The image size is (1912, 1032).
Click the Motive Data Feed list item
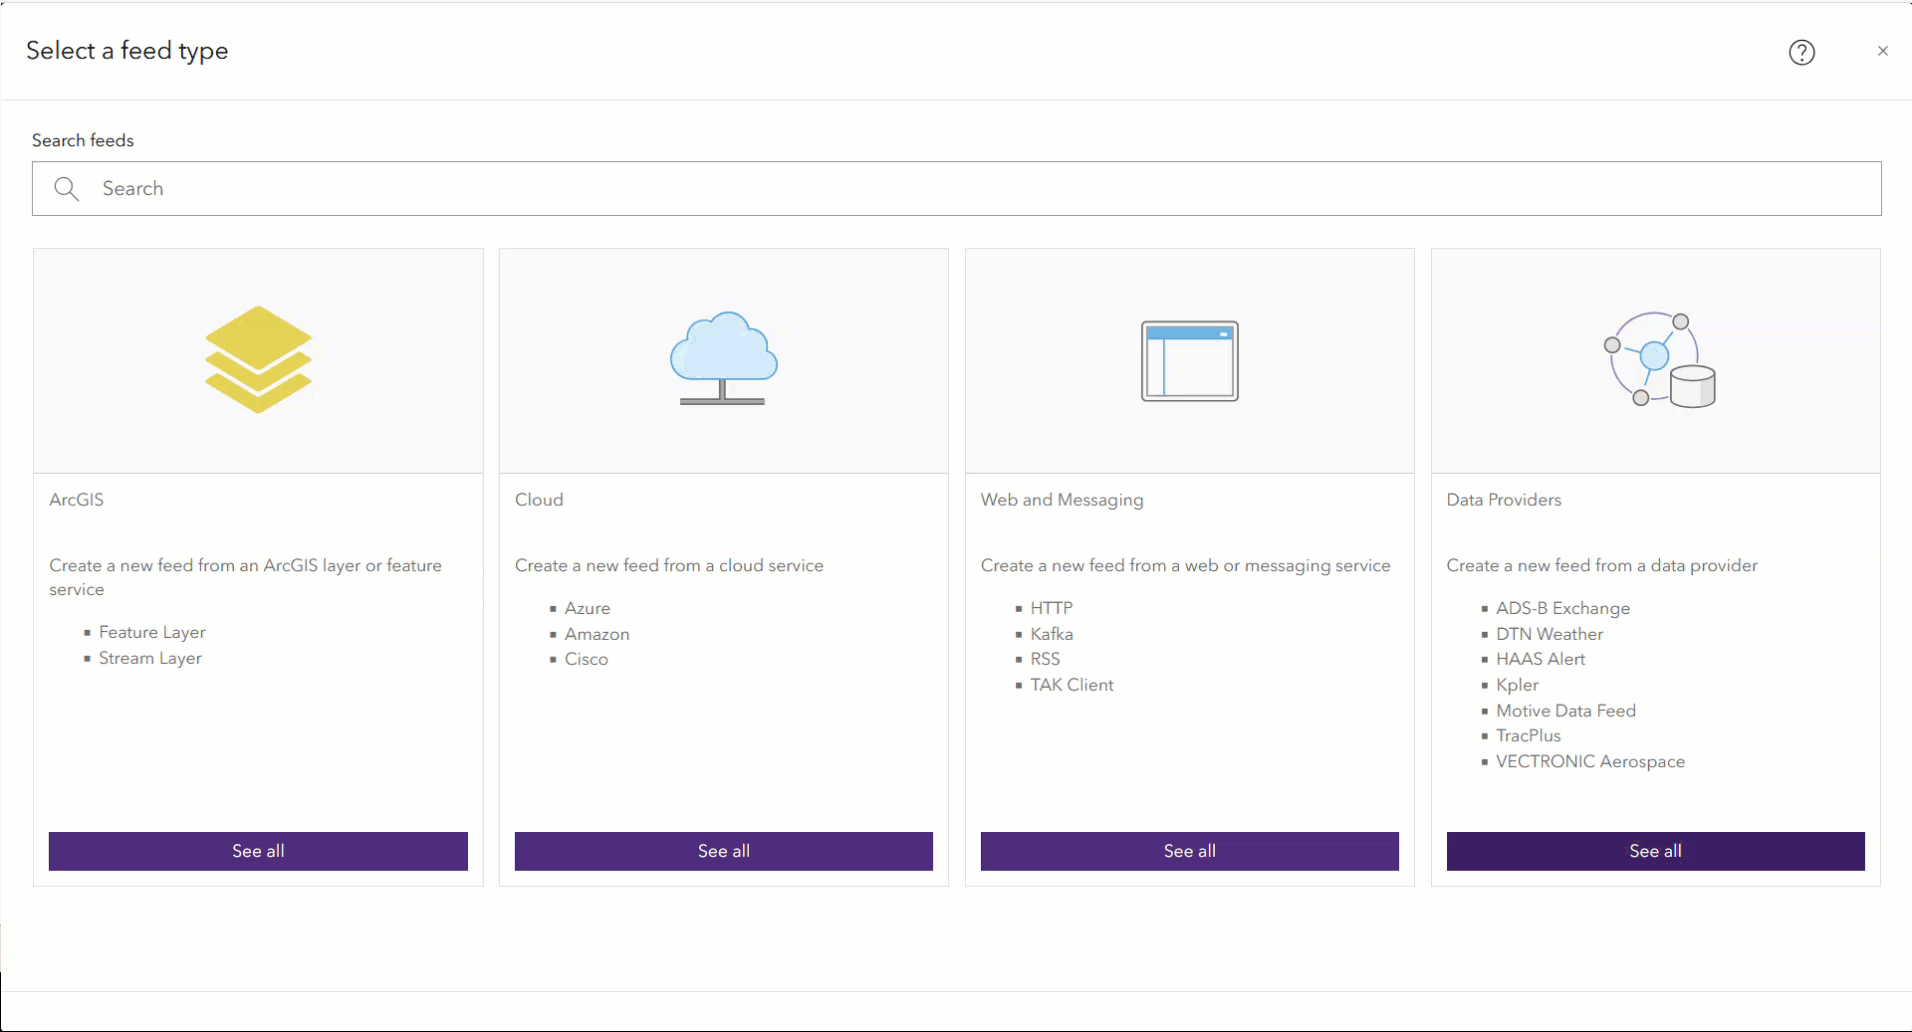[x=1565, y=711]
